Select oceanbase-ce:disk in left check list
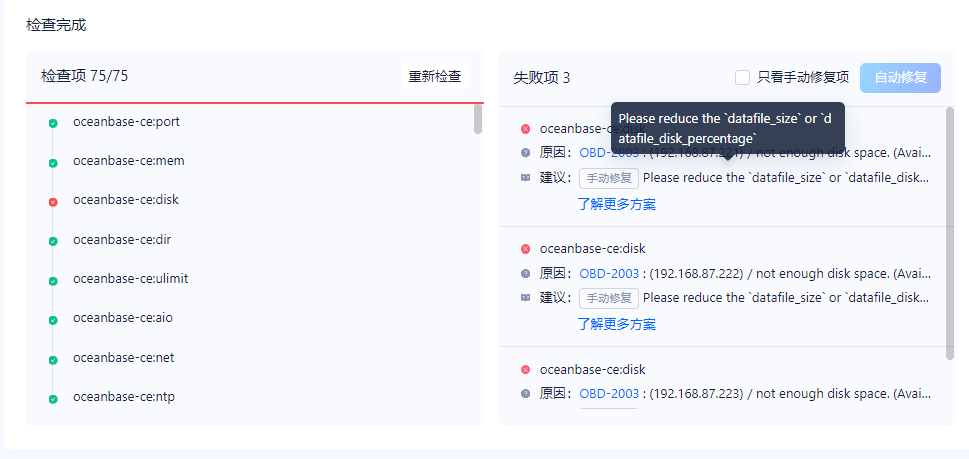 point(125,200)
